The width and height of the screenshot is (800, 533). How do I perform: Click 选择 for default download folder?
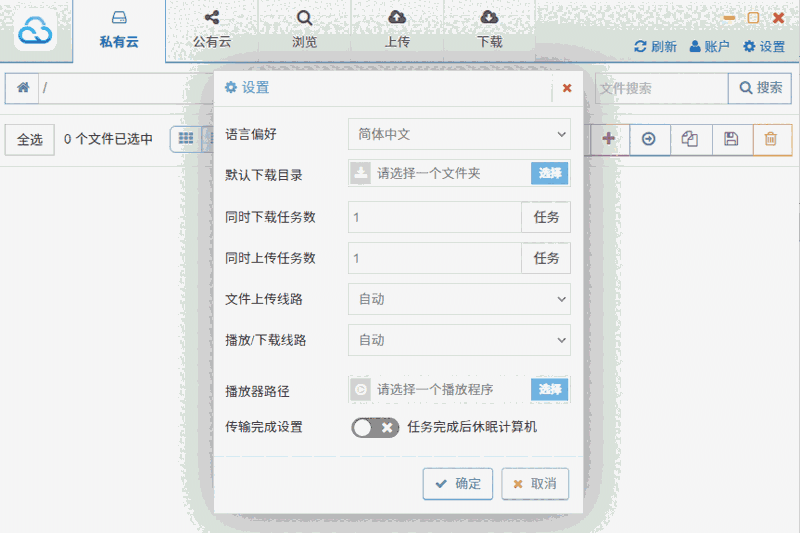coord(549,173)
